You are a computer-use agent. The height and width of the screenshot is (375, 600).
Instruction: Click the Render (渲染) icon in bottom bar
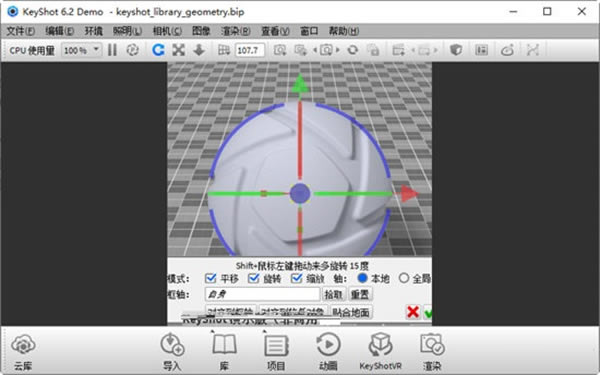[x=432, y=351]
